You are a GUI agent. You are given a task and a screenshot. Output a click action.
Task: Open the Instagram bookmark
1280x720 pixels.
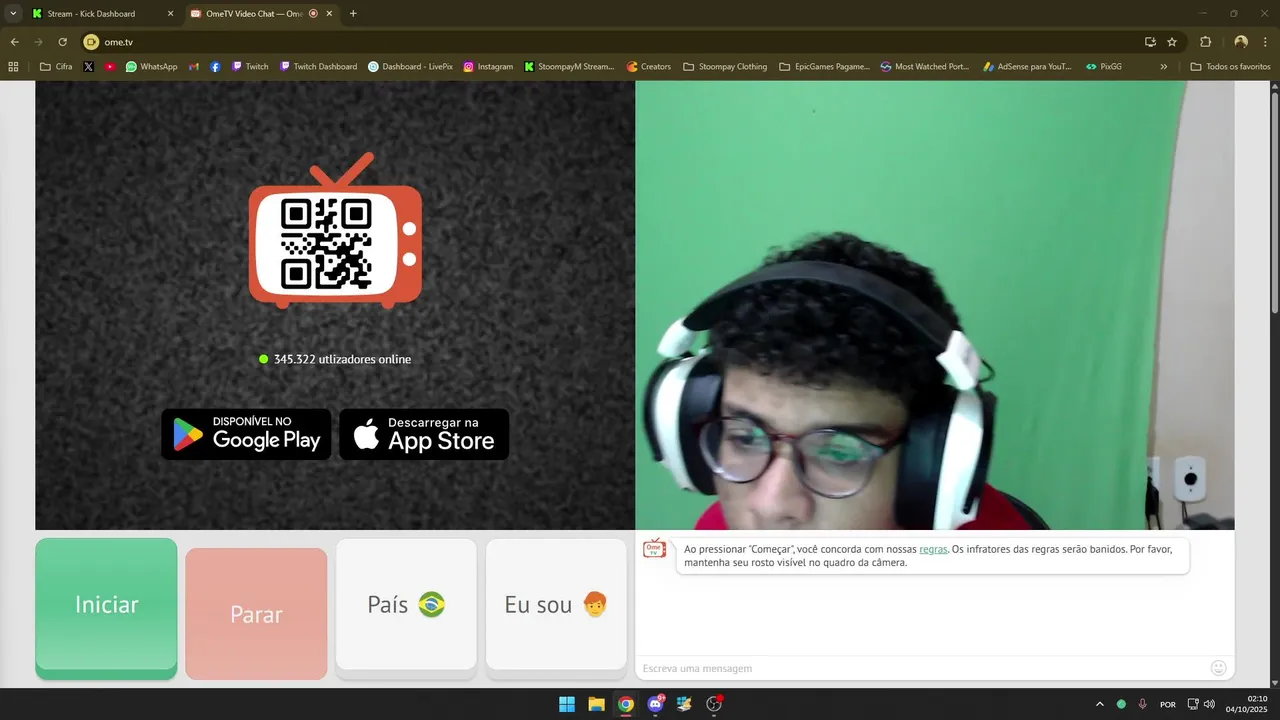488,67
